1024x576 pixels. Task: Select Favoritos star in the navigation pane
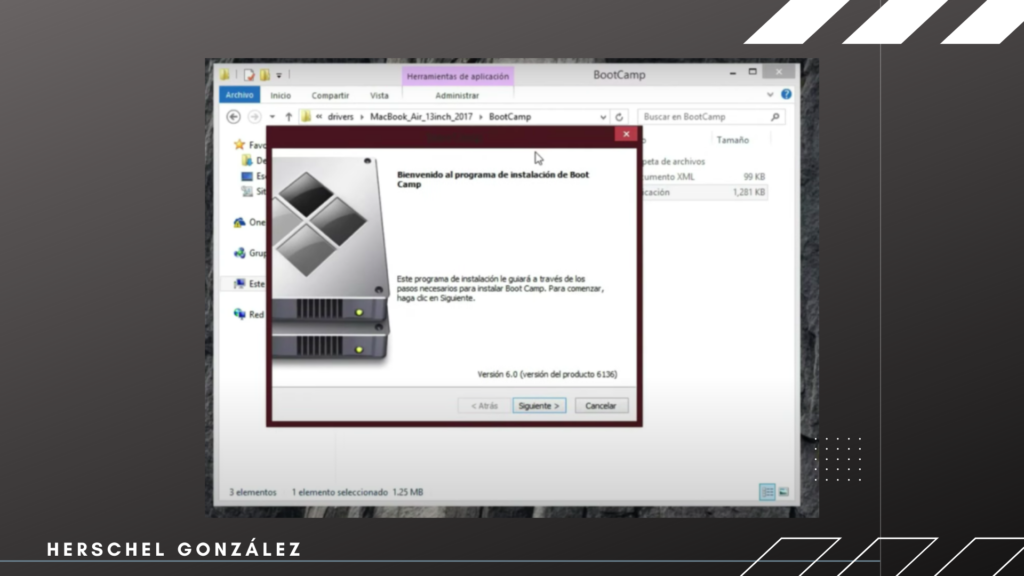pos(240,145)
